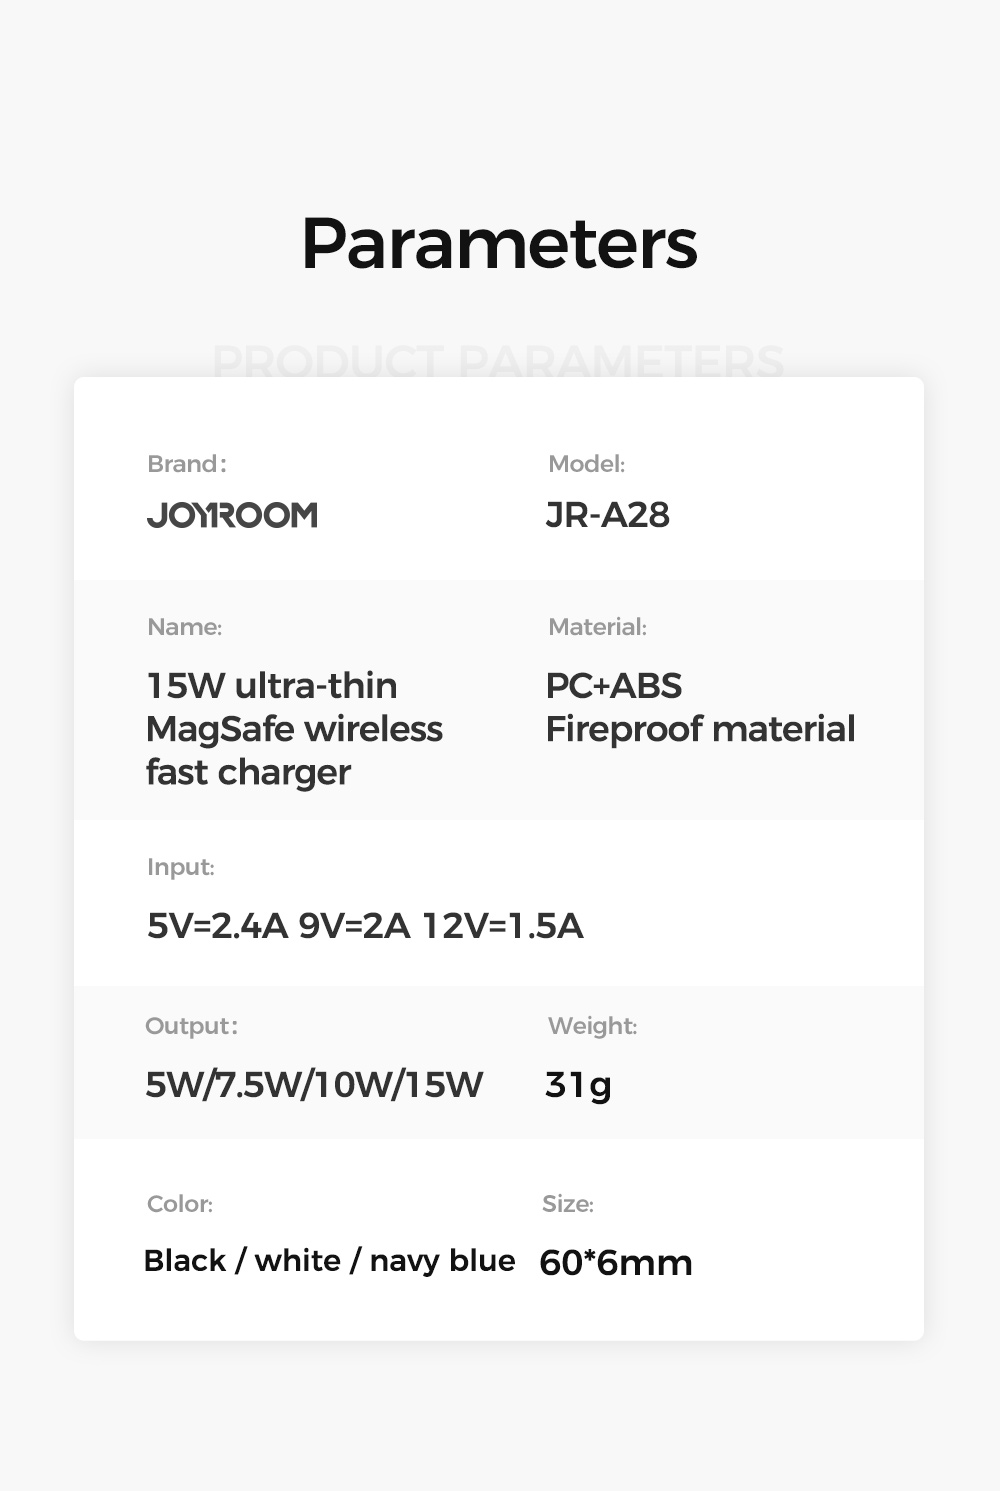This screenshot has height=1491, width=1000.
Task: Select the Name field label
Action: 184,627
